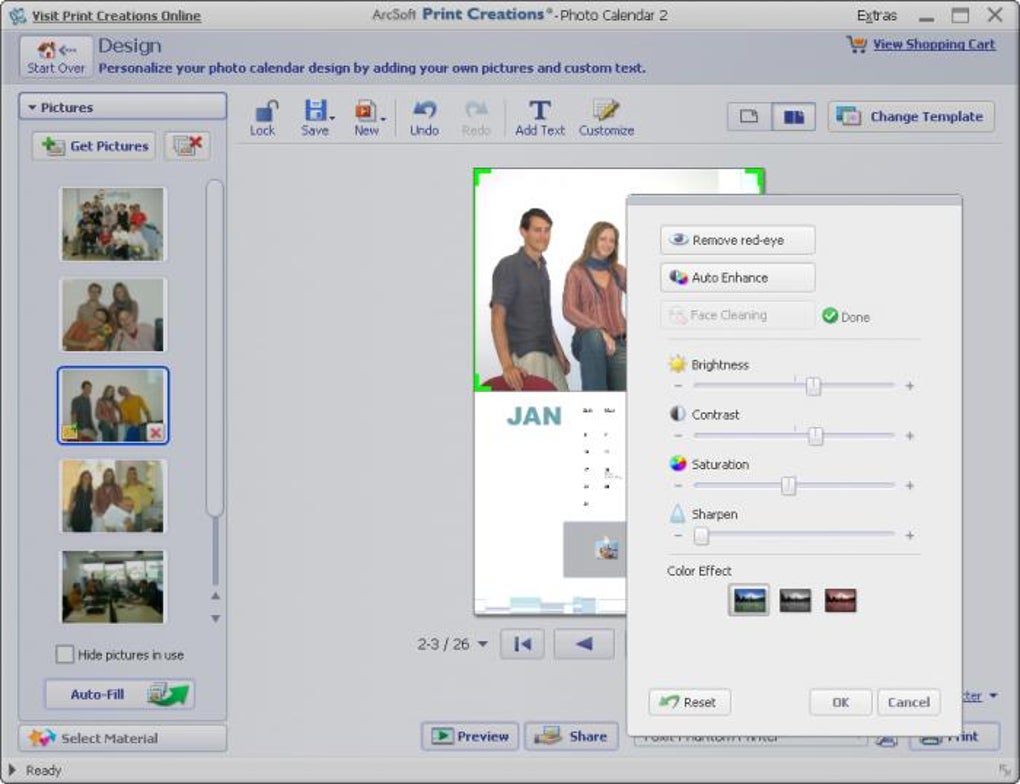The image size is (1020, 784).
Task: Decrease saturation with minus icon
Action: point(678,485)
